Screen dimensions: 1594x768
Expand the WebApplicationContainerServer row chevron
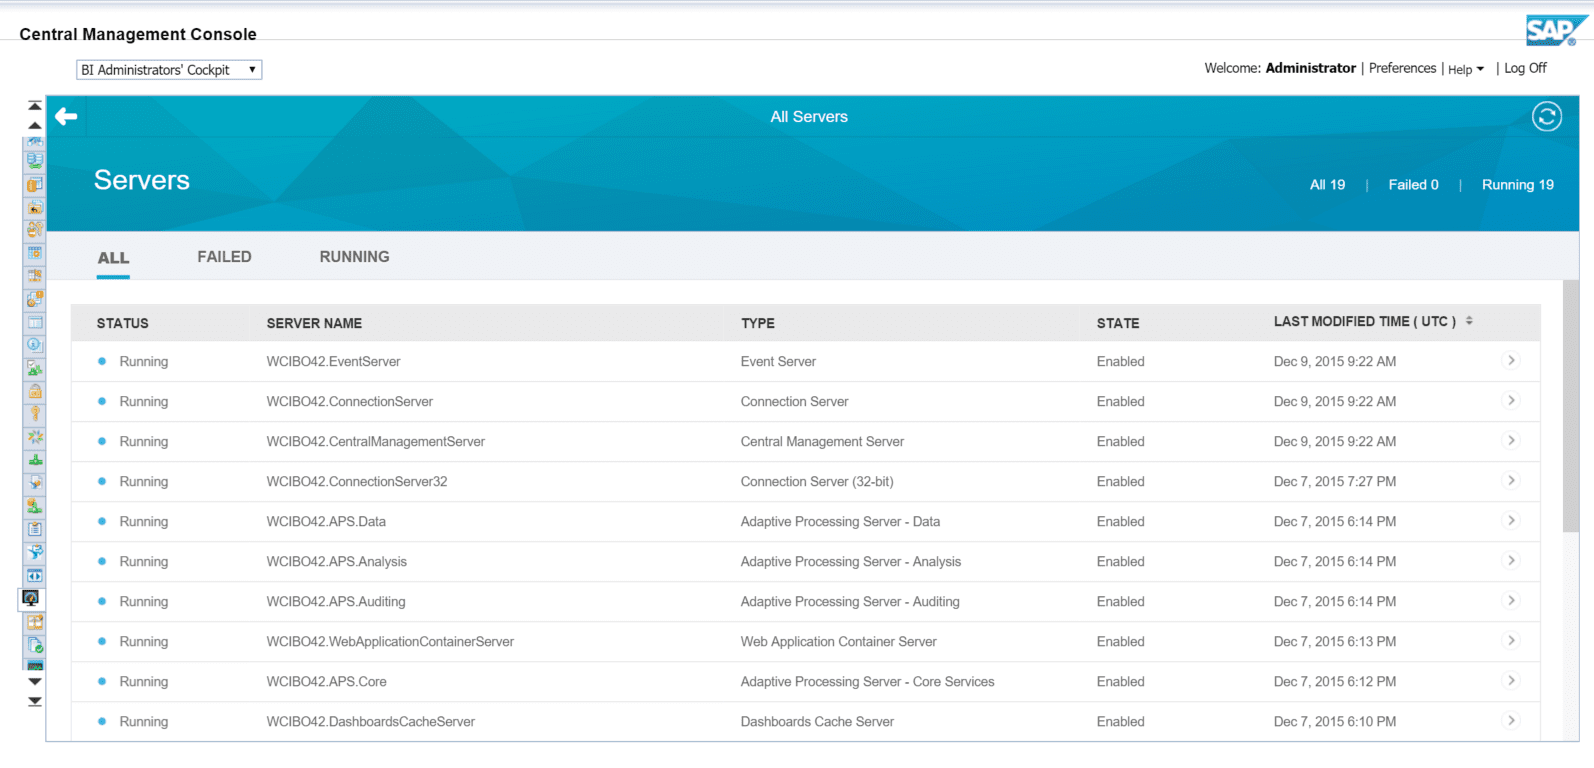point(1511,640)
